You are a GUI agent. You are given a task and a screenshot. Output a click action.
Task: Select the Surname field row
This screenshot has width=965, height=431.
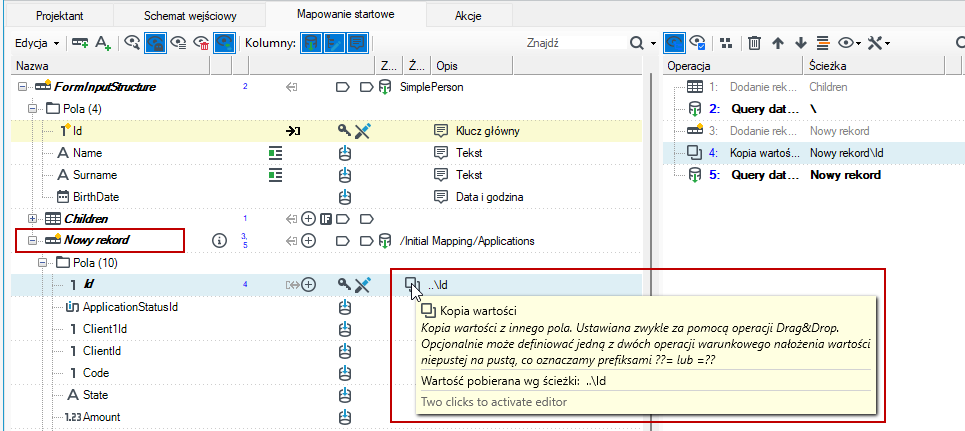pyautogui.click(x=326, y=175)
